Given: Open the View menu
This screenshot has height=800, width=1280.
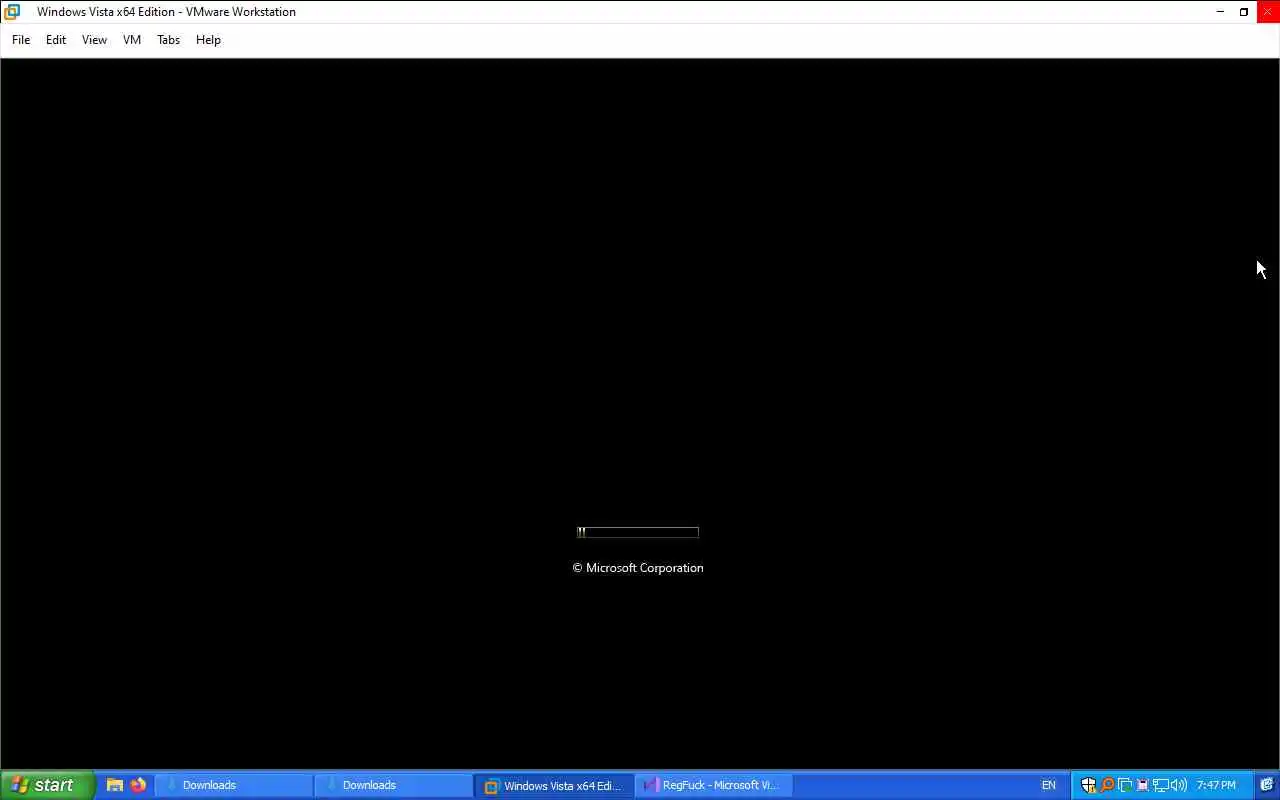Looking at the screenshot, I should [94, 40].
